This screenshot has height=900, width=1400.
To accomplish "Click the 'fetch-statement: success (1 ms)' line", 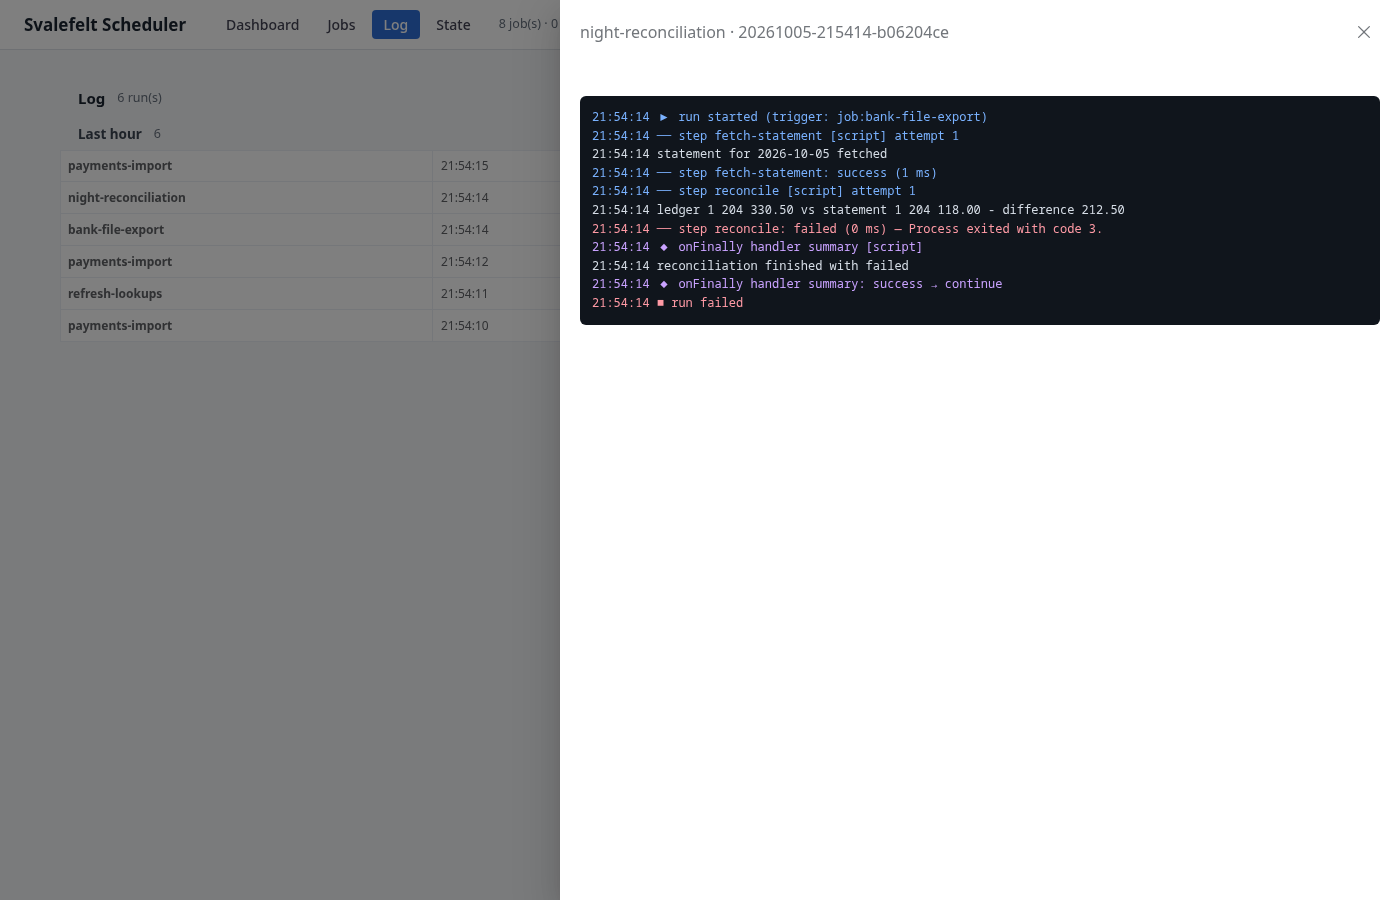I will click(x=764, y=173).
